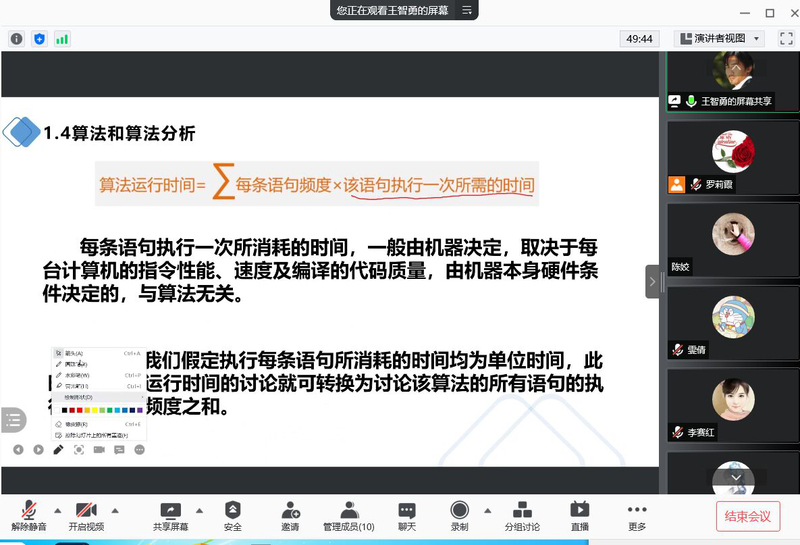Open the Chat (聊天) window
This screenshot has width=800, height=545.
[x=407, y=516]
